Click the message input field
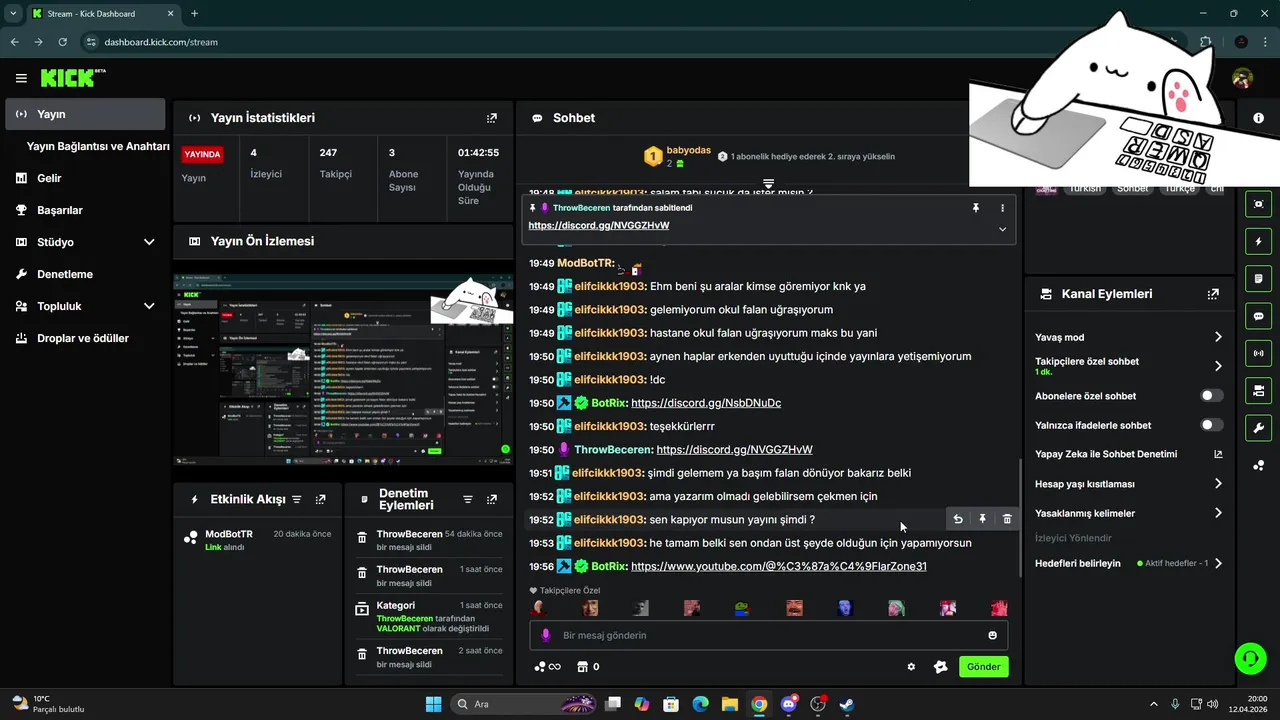1280x720 pixels. [769, 635]
